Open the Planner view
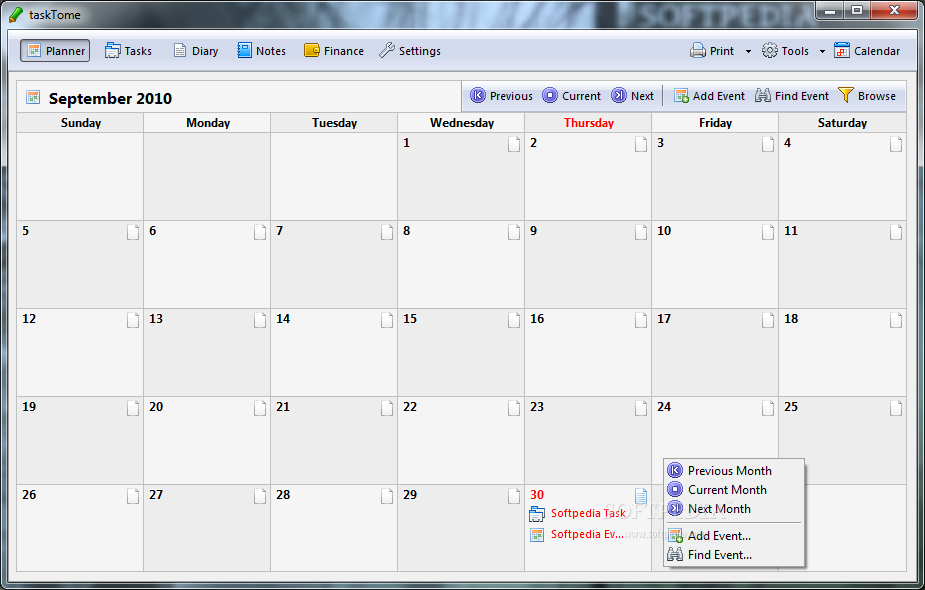This screenshot has height=590, width=925. (55, 51)
